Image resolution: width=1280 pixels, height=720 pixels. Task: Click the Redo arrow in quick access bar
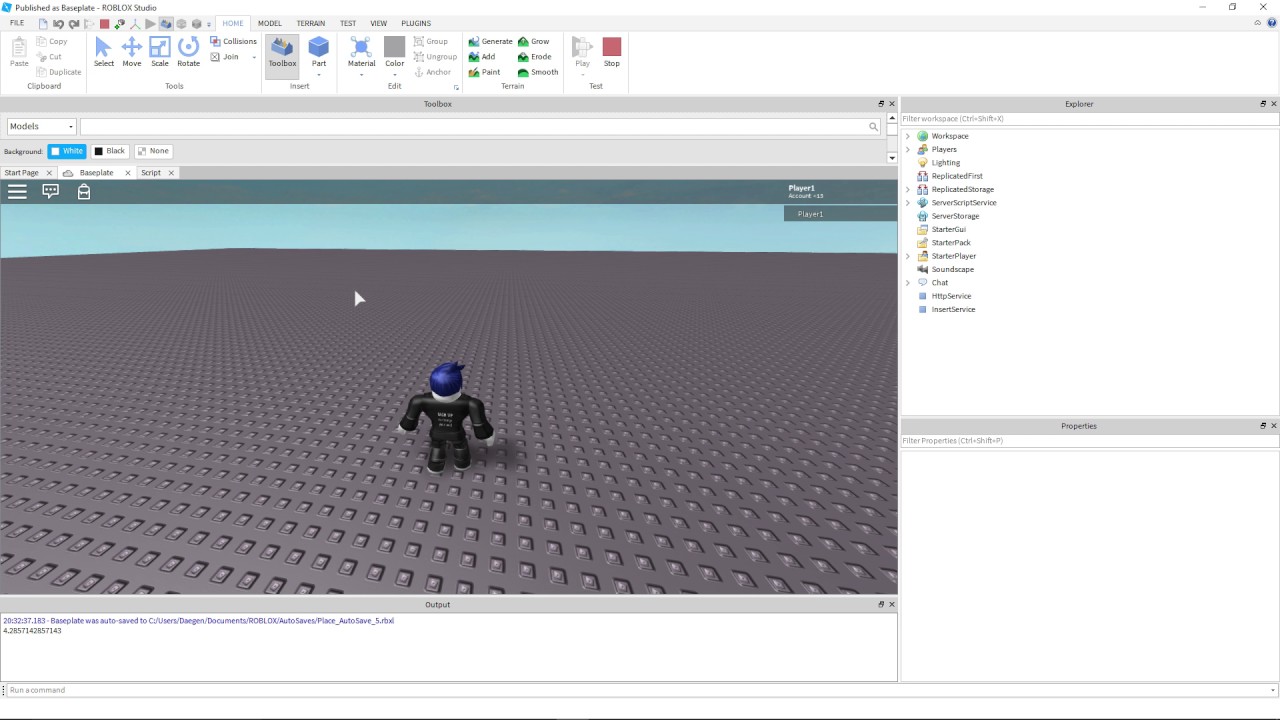[73, 23]
